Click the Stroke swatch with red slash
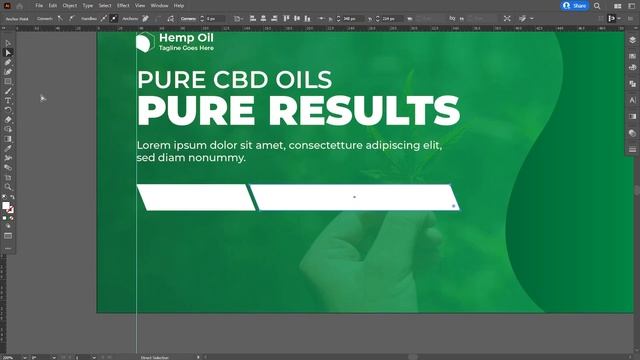 pyautogui.click(x=10, y=210)
